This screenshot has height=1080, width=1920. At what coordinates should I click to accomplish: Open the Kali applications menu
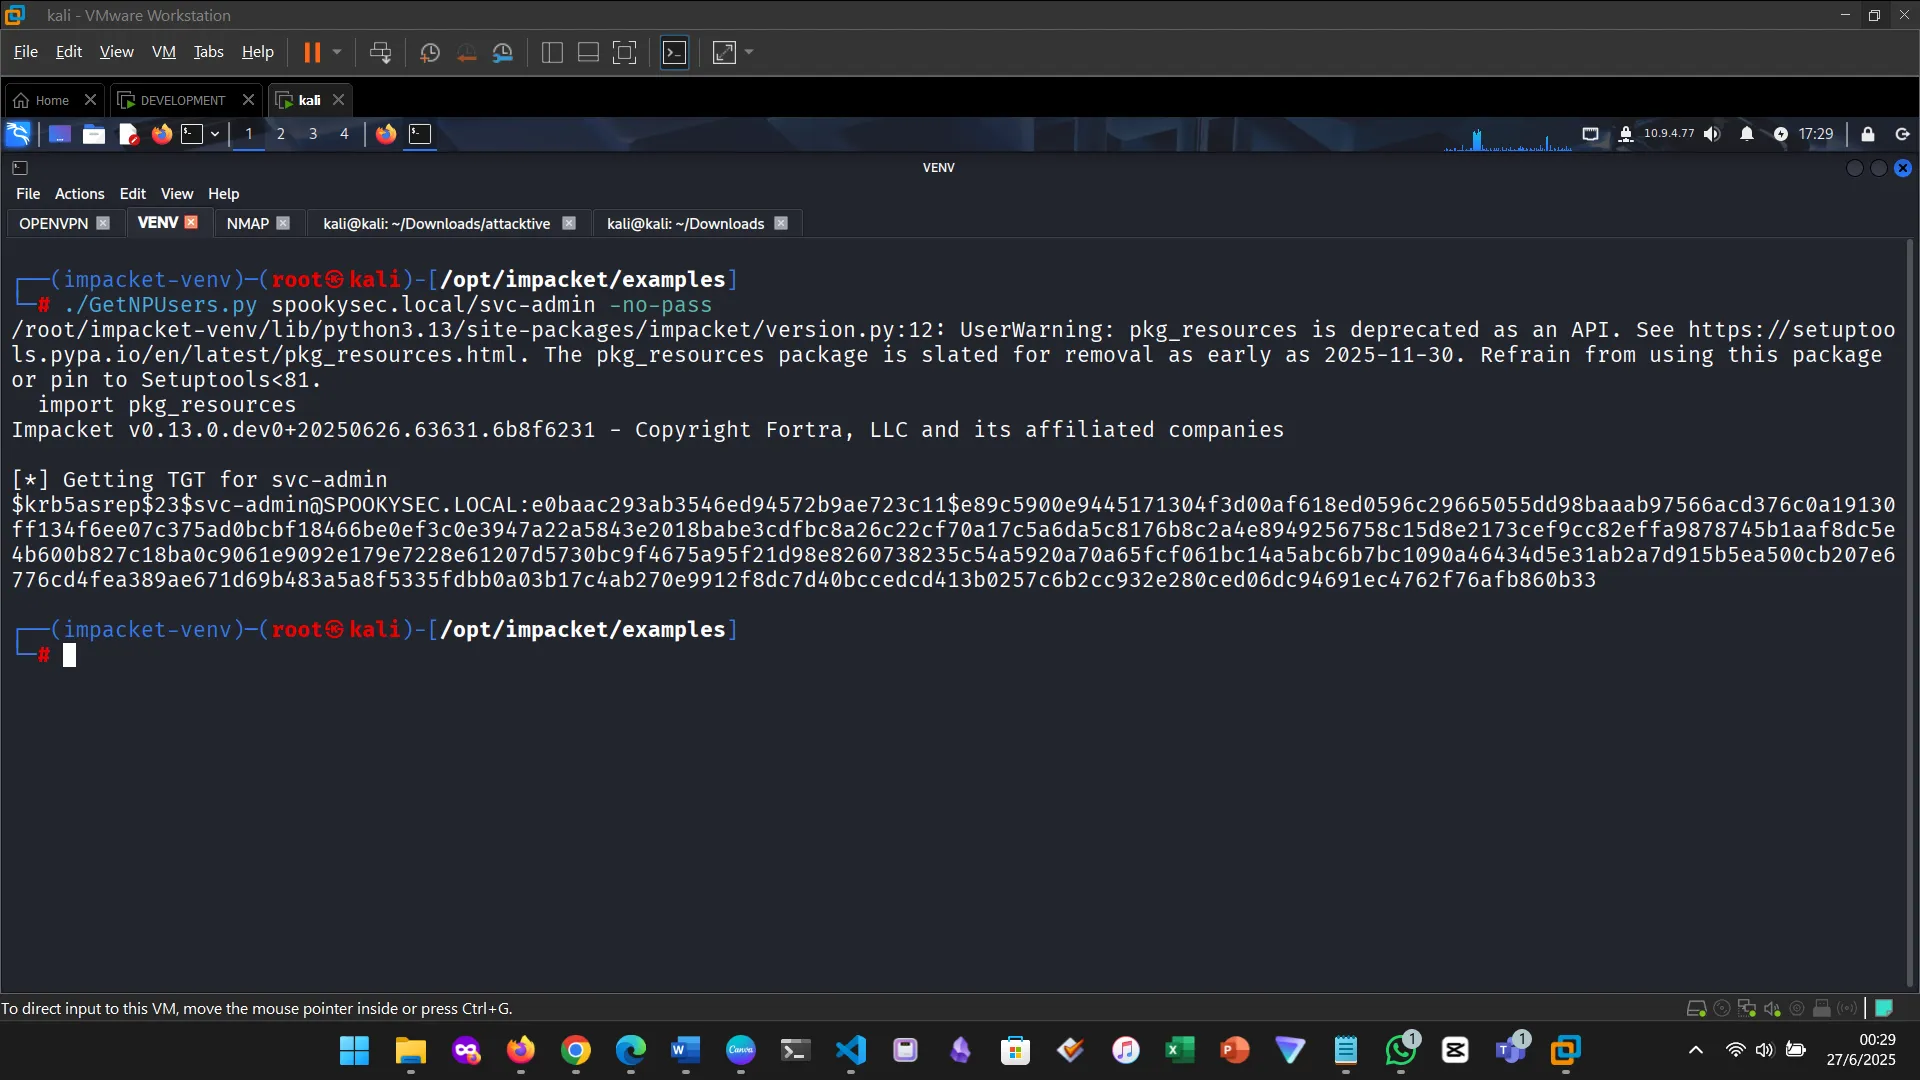tap(17, 133)
